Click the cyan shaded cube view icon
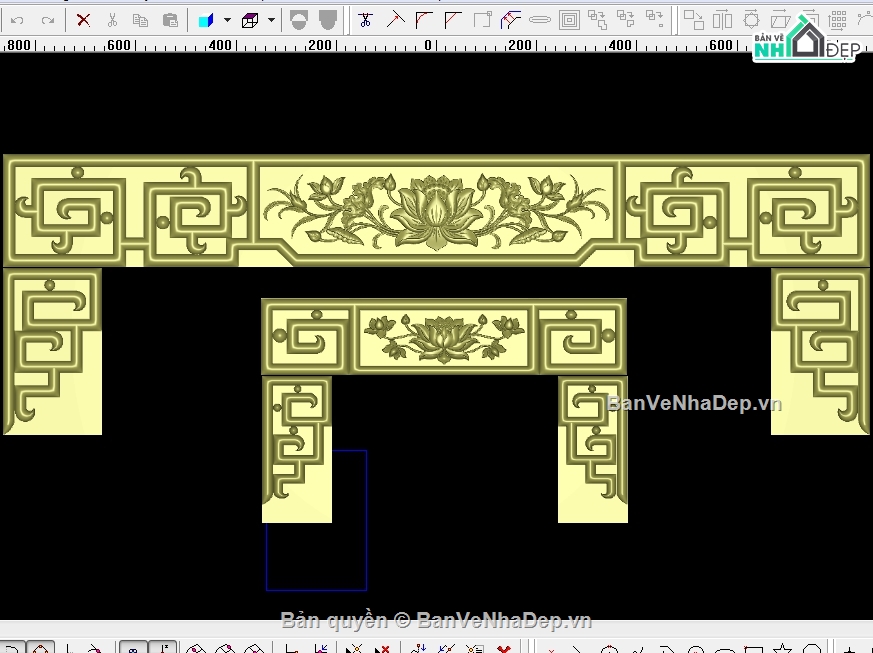The image size is (873, 653). pyautogui.click(x=206, y=21)
